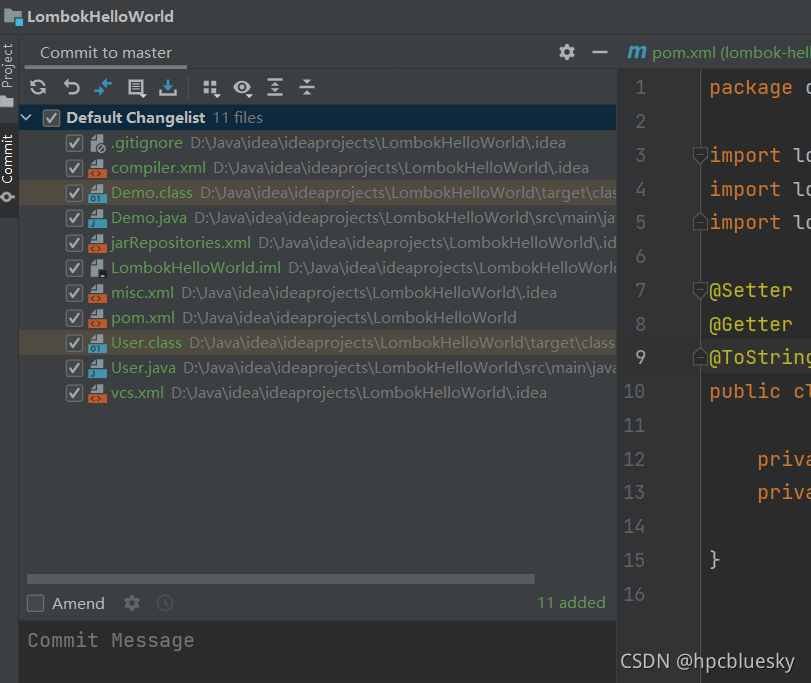Uncheck the jarRepositories.xml checkbox
The width and height of the screenshot is (811, 683).
tap(74, 243)
